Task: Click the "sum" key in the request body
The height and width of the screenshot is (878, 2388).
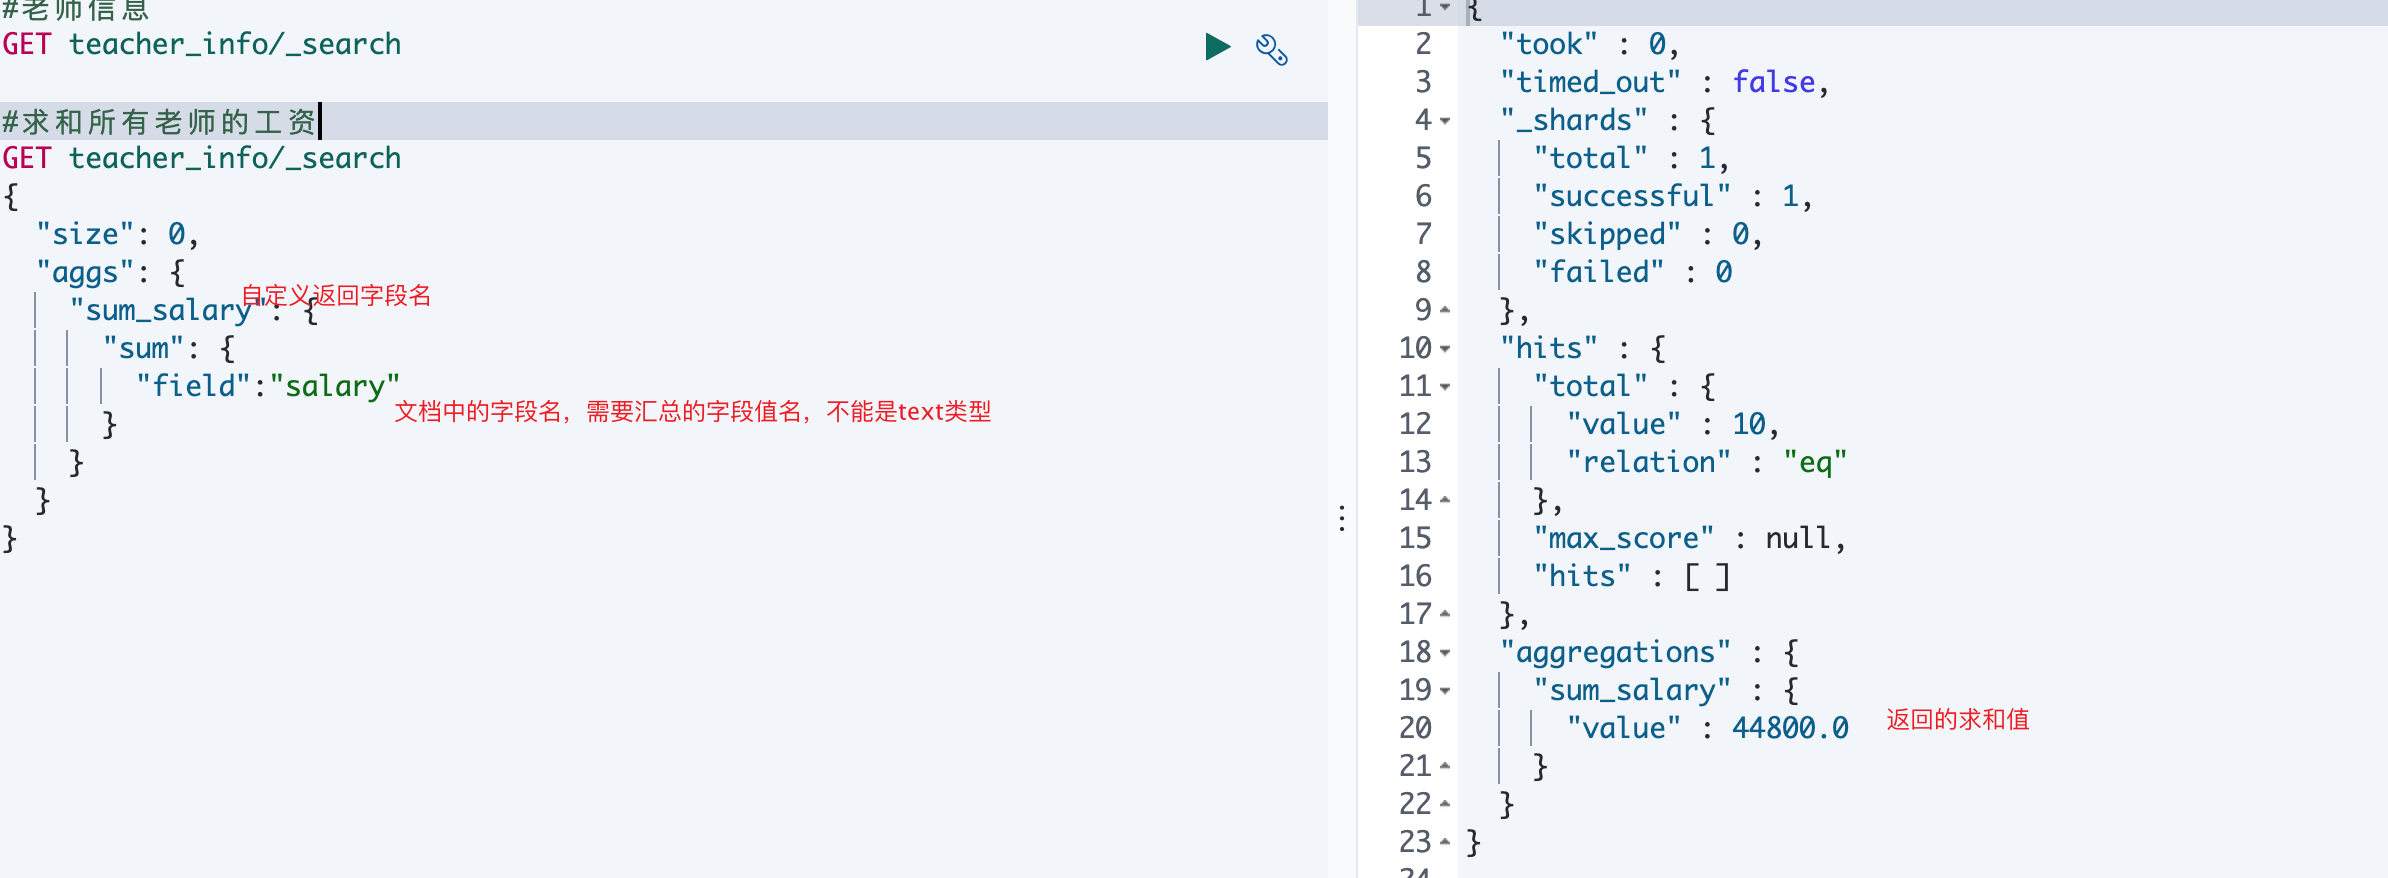Action: [144, 349]
